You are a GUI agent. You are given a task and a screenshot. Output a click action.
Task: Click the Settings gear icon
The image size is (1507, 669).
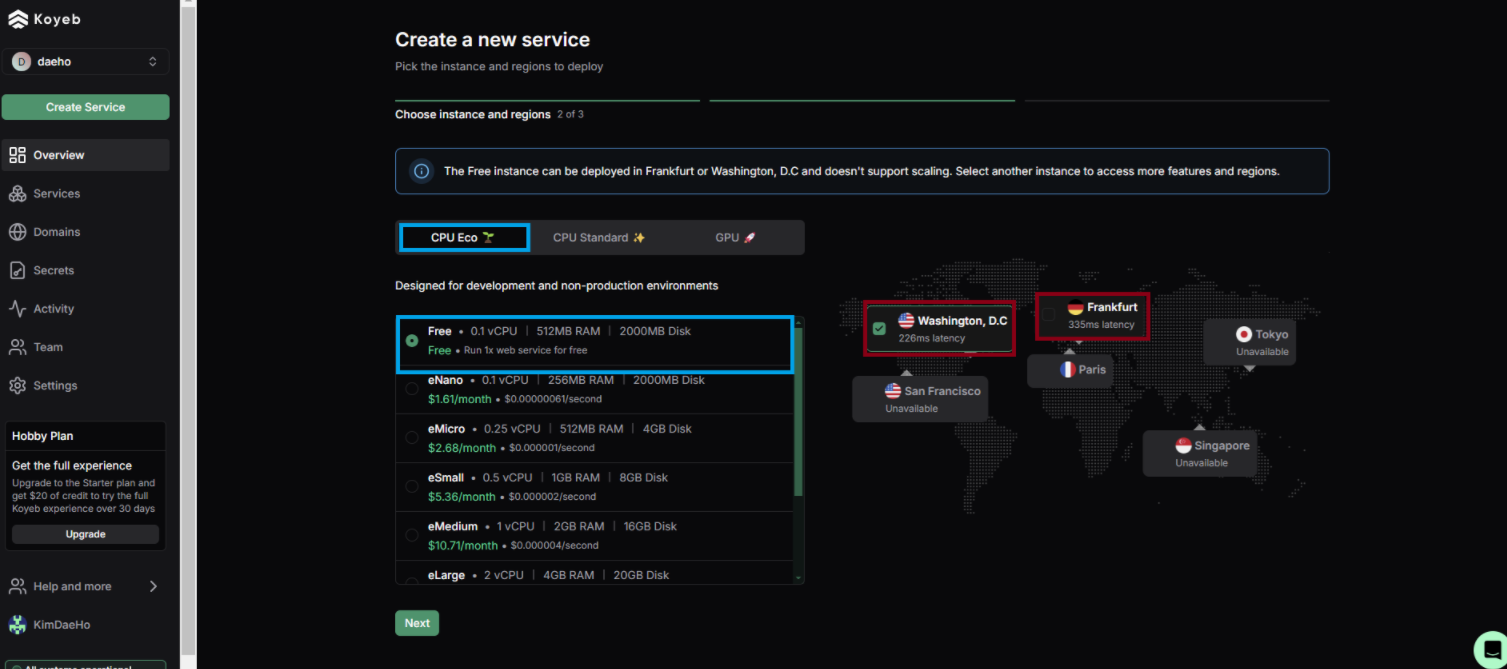tap(17, 385)
